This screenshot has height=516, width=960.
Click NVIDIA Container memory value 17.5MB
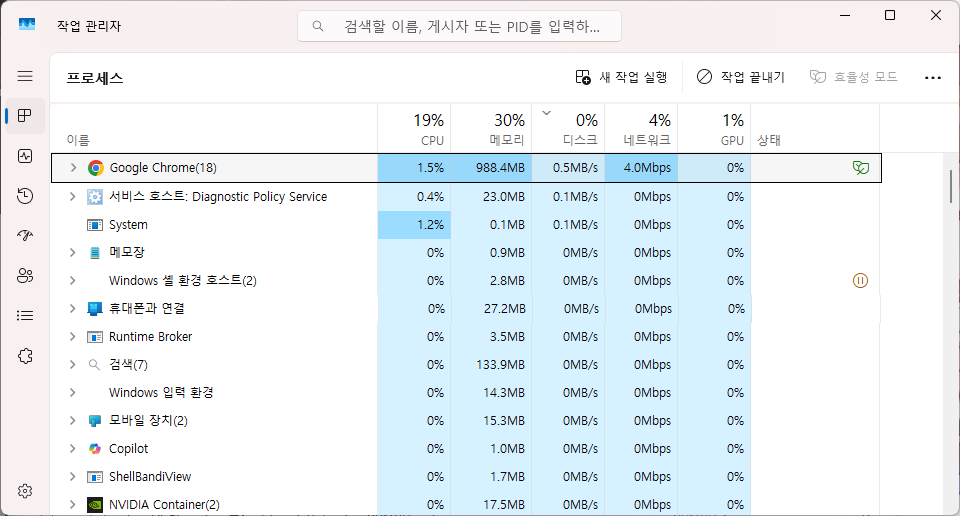504,504
